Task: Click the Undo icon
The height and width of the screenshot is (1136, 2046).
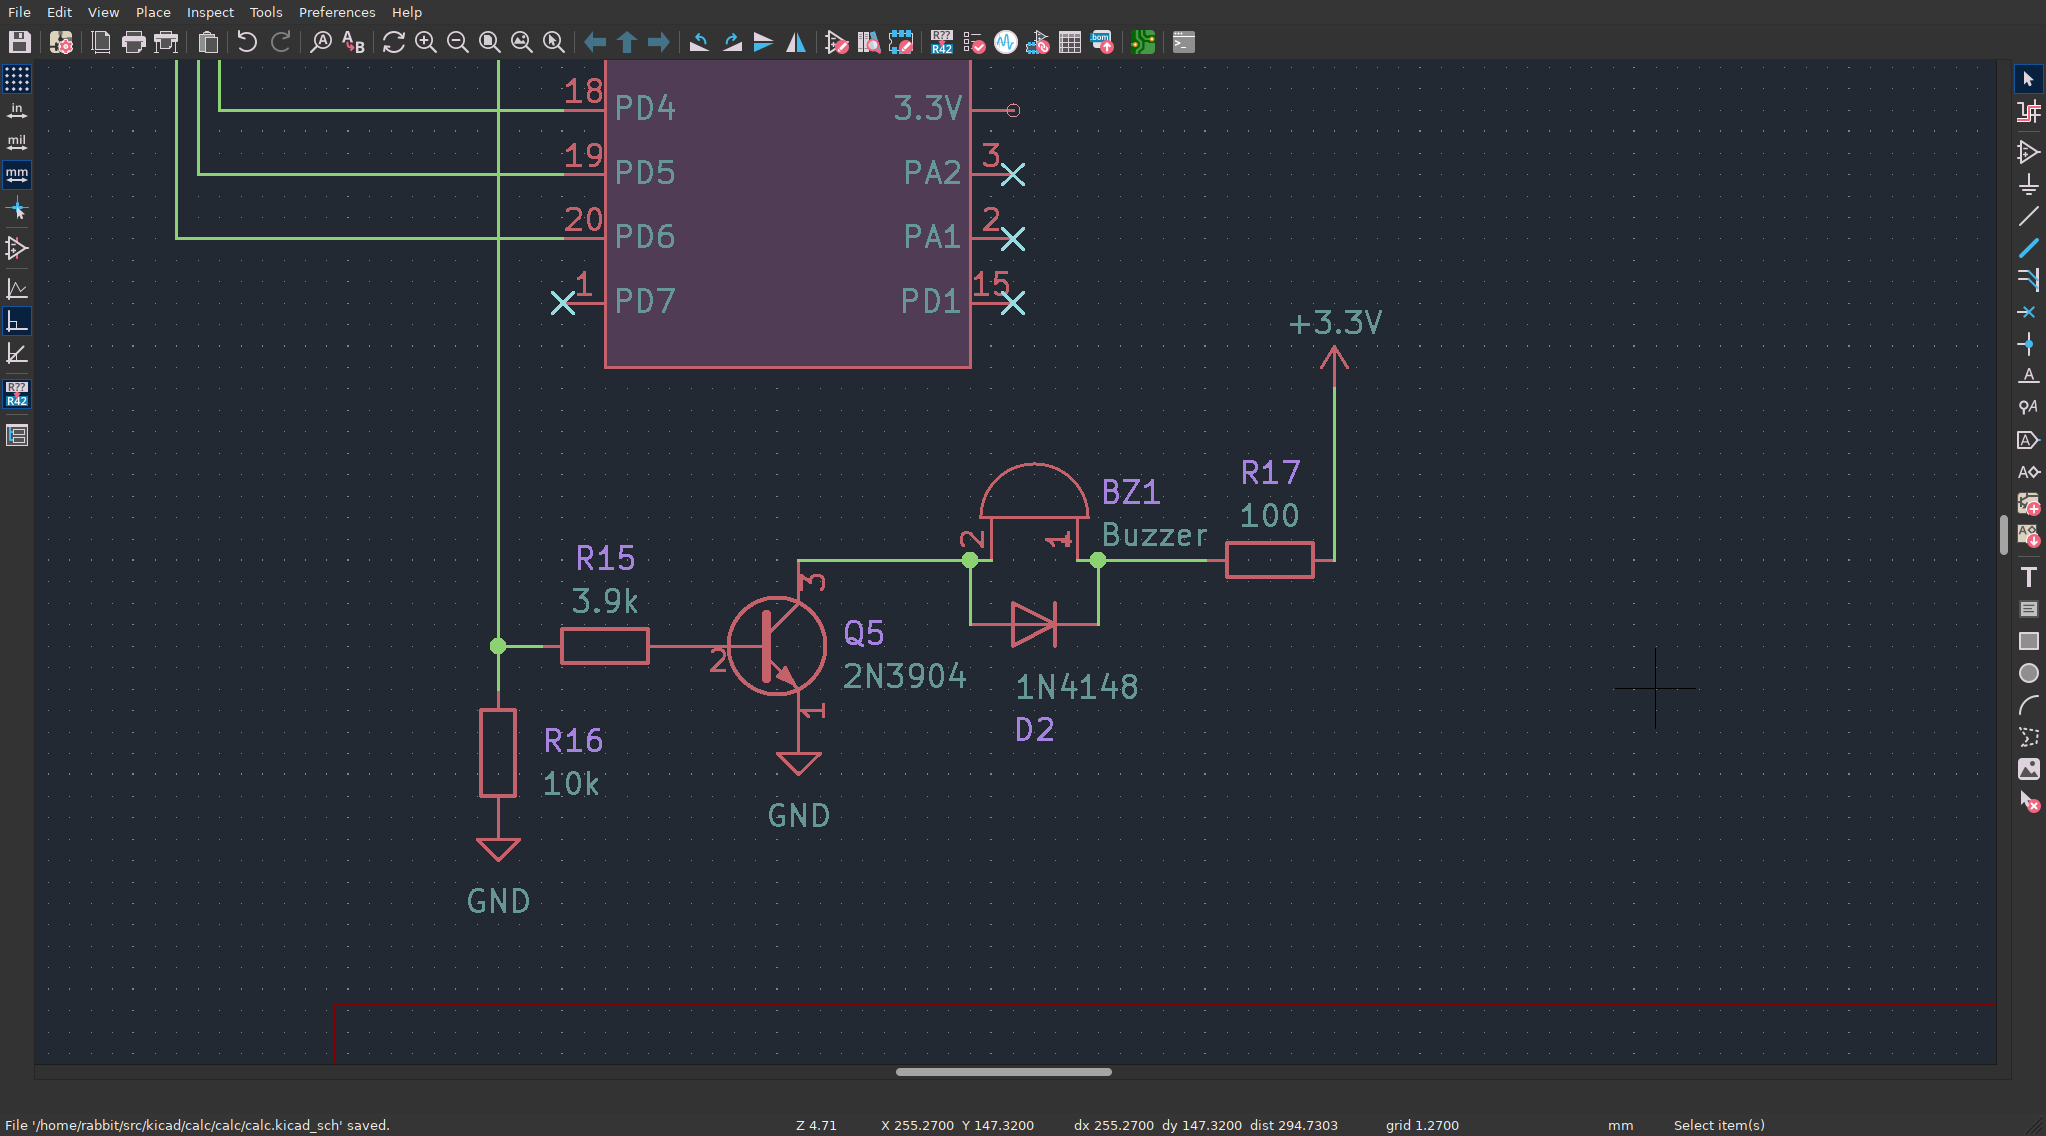Action: coord(247,42)
